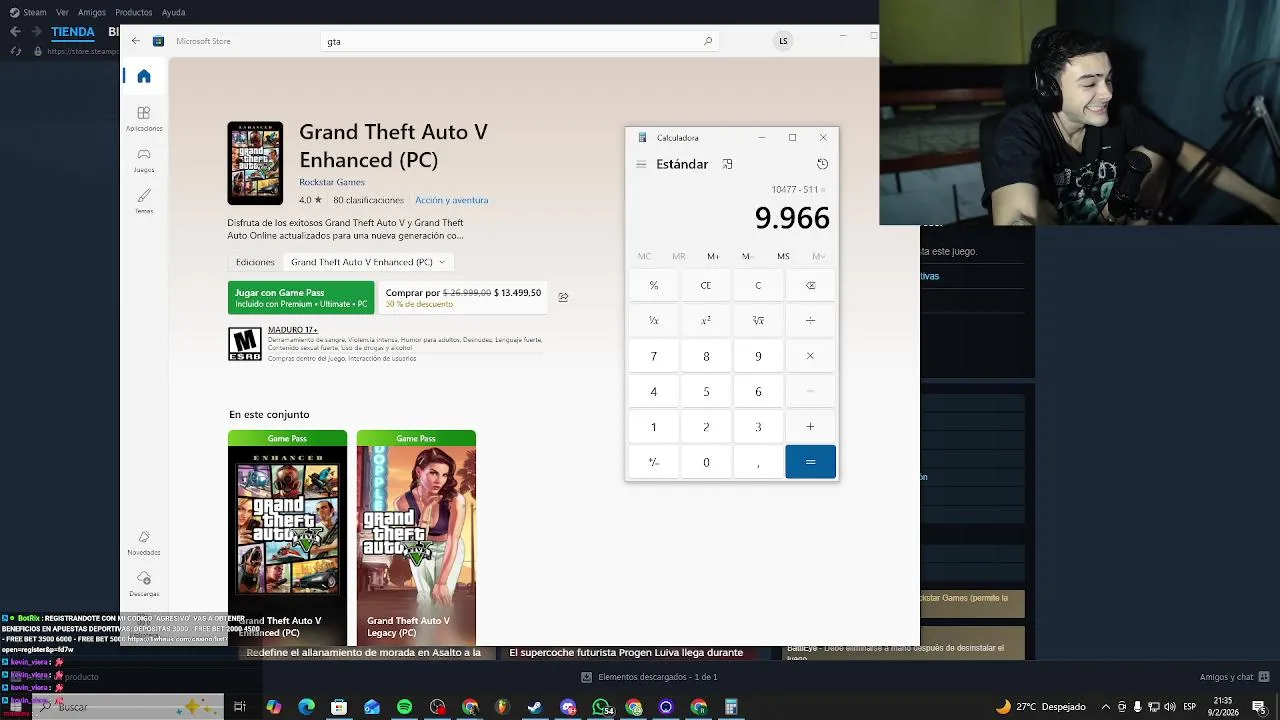
Task: Click the square root button
Action: click(758, 320)
